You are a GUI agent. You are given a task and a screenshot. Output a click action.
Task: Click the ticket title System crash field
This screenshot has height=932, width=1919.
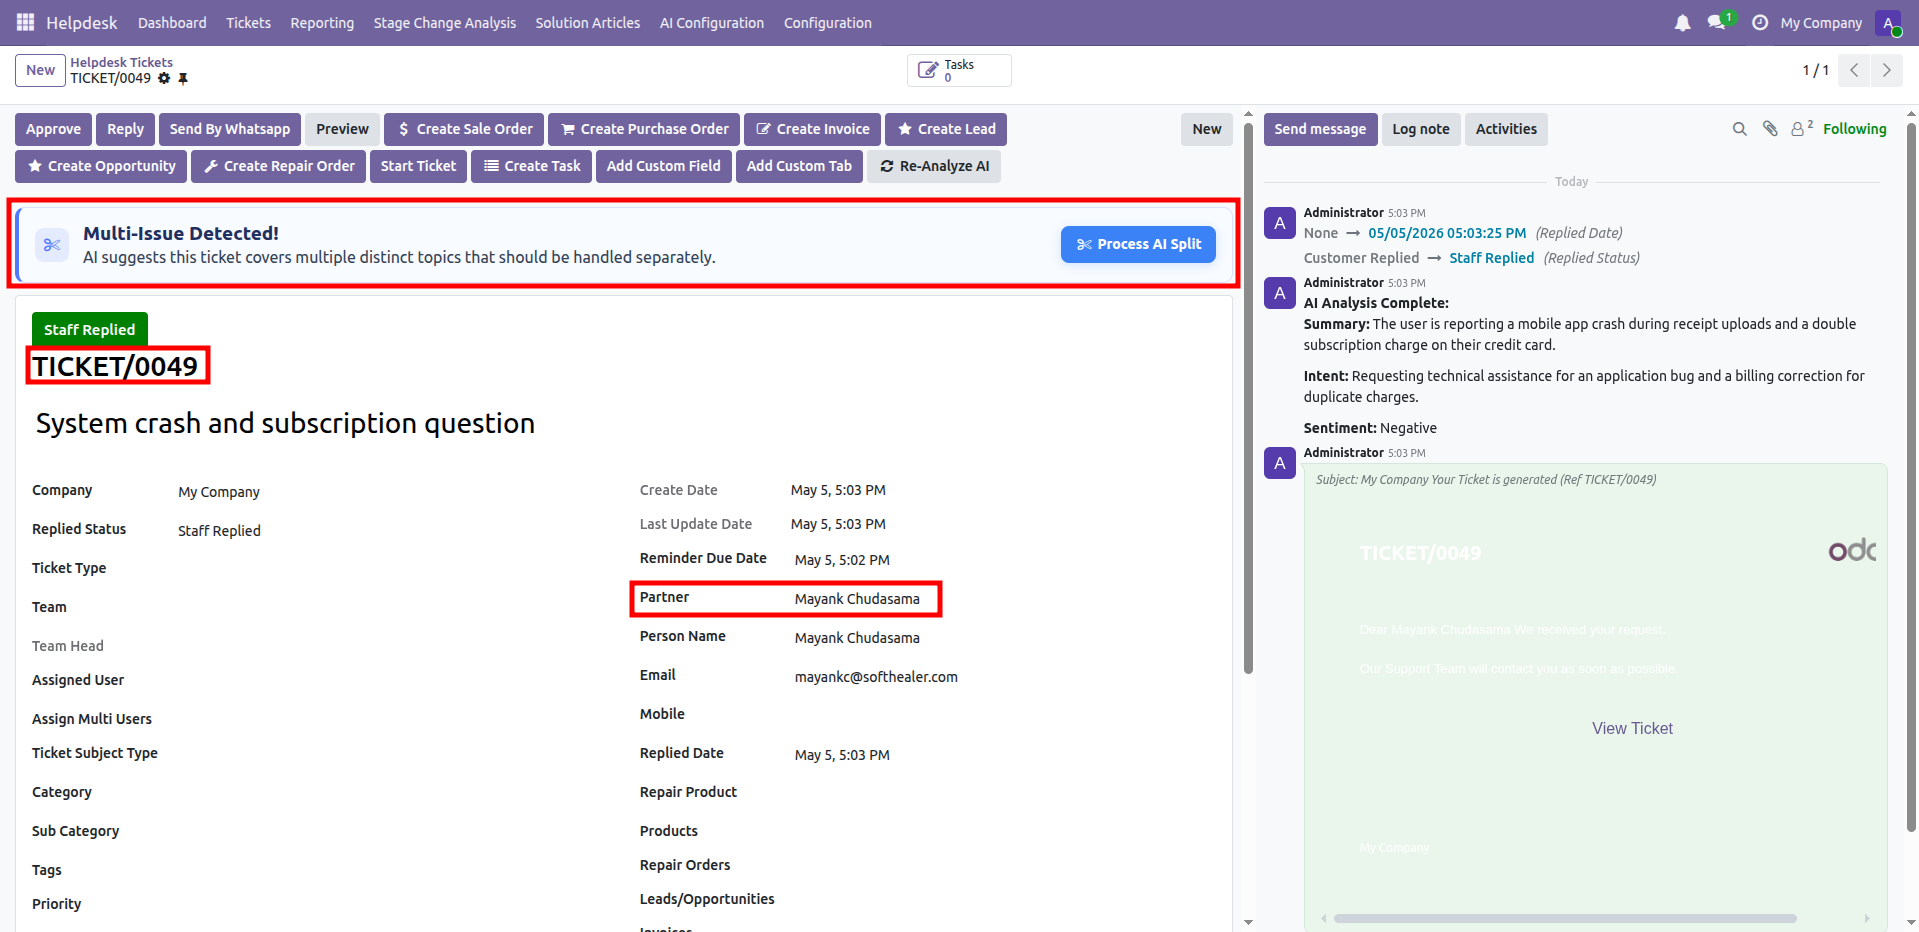point(285,423)
